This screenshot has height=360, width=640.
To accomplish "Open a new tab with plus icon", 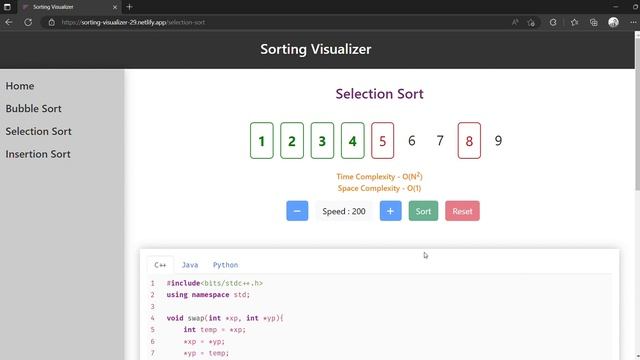I will 129,7.
